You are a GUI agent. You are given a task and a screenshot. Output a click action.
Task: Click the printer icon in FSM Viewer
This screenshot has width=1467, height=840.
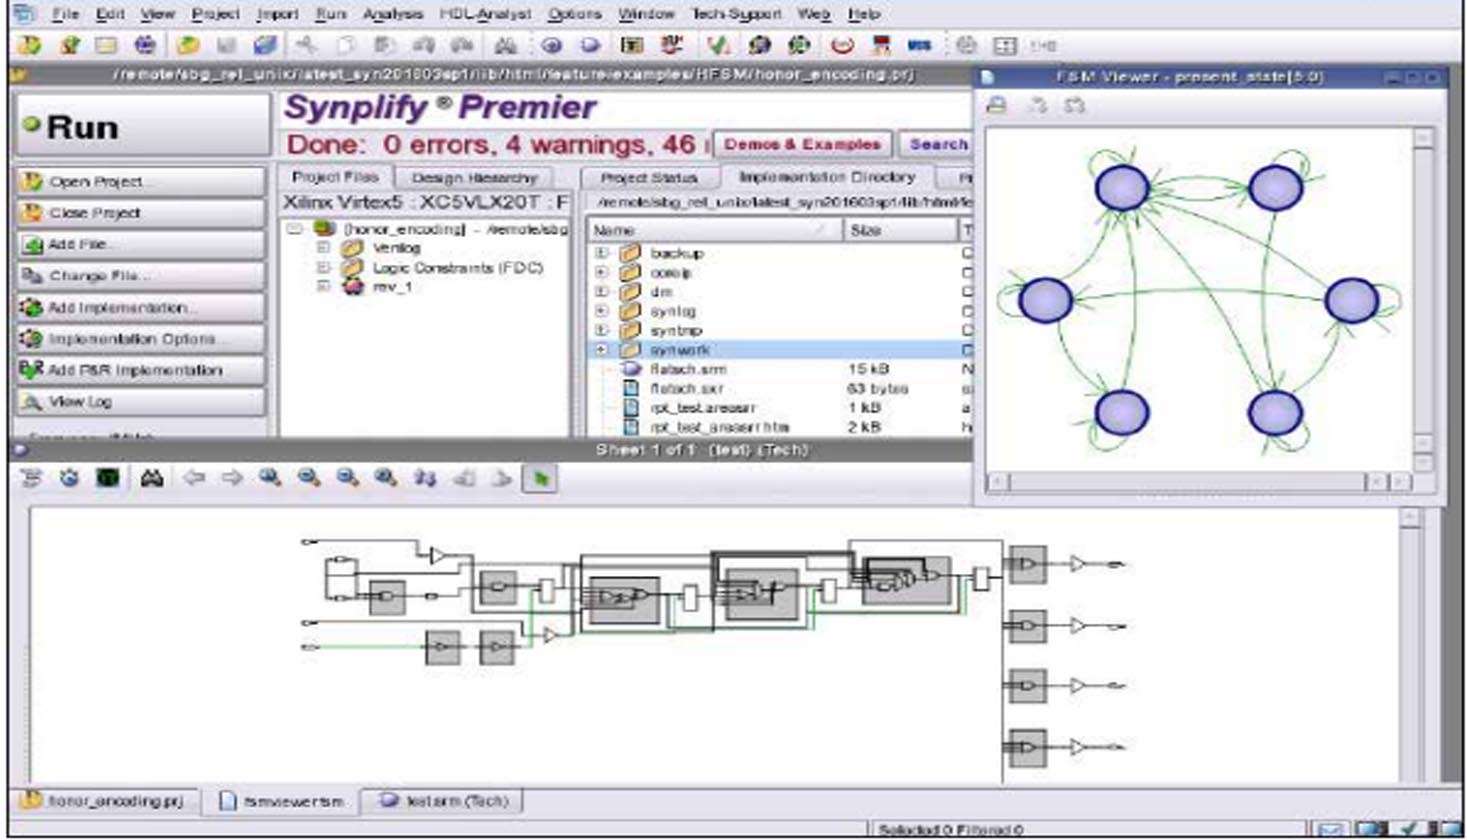point(997,105)
